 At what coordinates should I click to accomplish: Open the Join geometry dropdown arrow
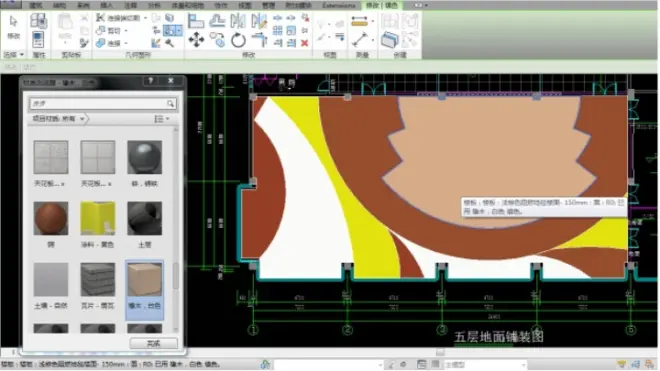(126, 43)
